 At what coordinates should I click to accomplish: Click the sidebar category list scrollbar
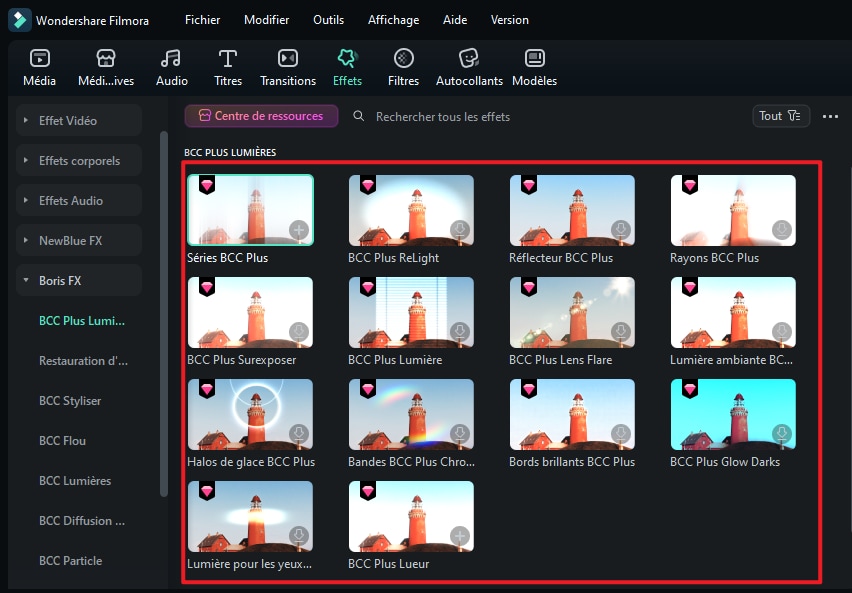pos(164,314)
